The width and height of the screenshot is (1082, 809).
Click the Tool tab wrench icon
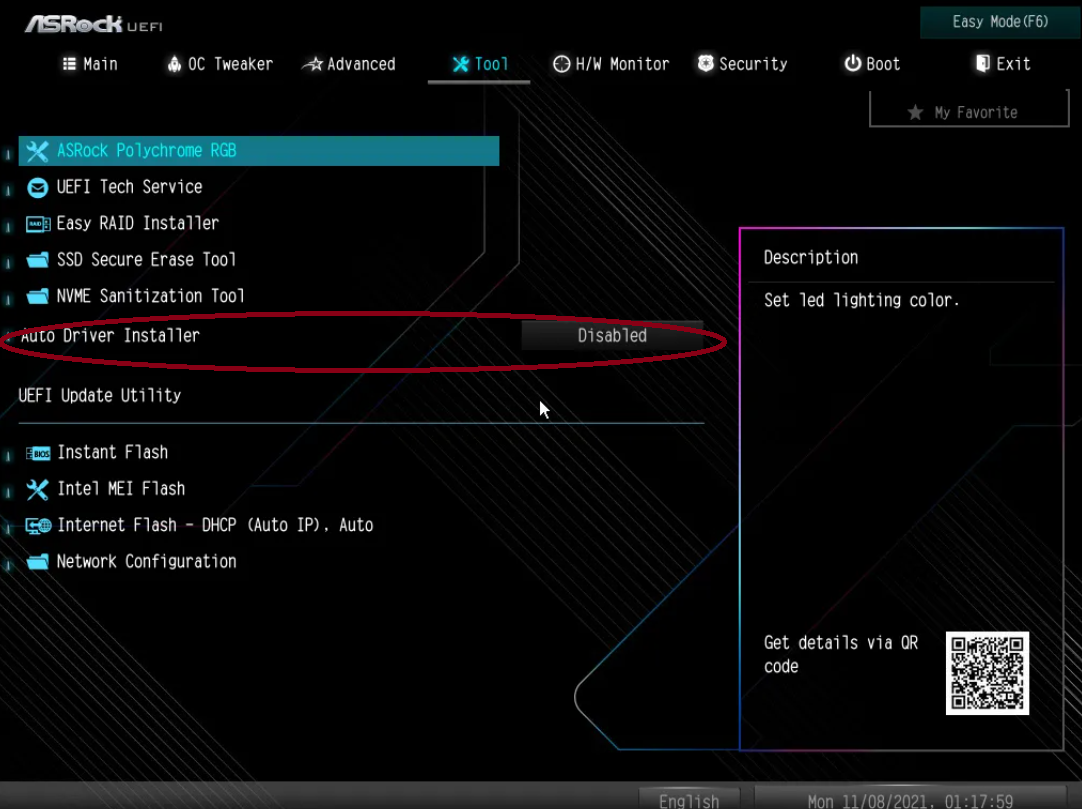(x=460, y=64)
